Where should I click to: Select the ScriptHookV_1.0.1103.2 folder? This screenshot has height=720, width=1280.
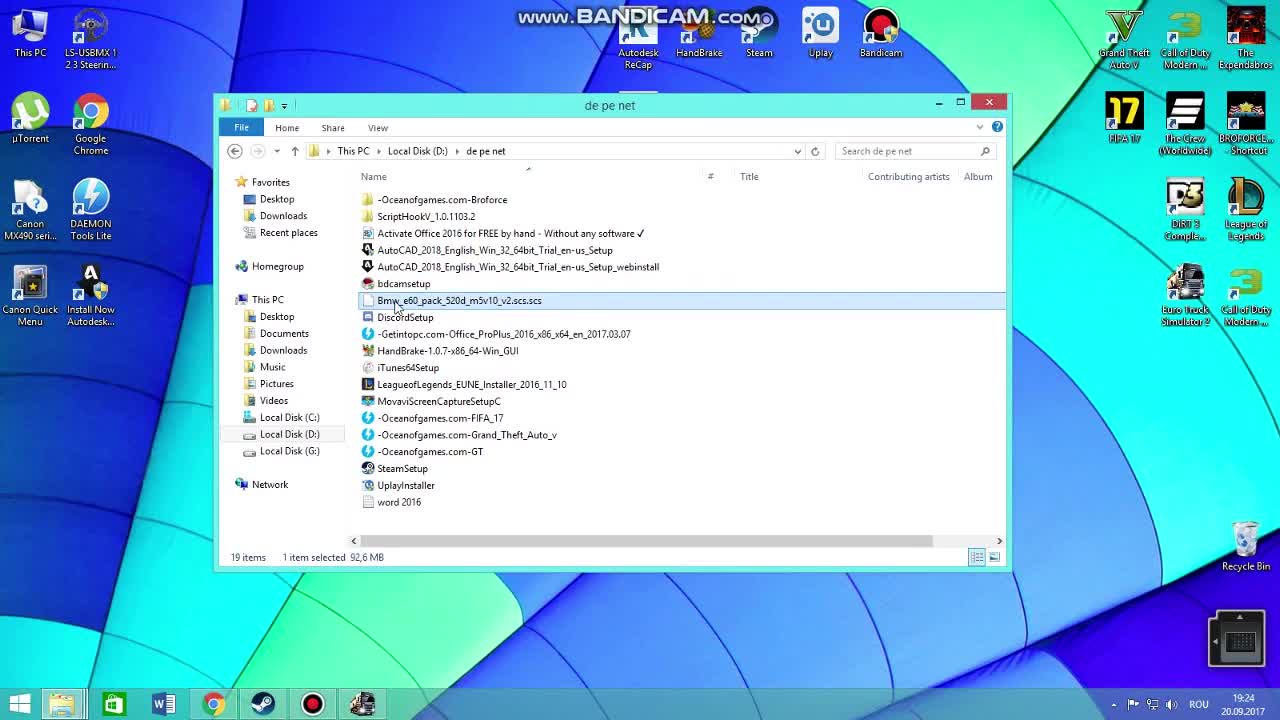(426, 216)
